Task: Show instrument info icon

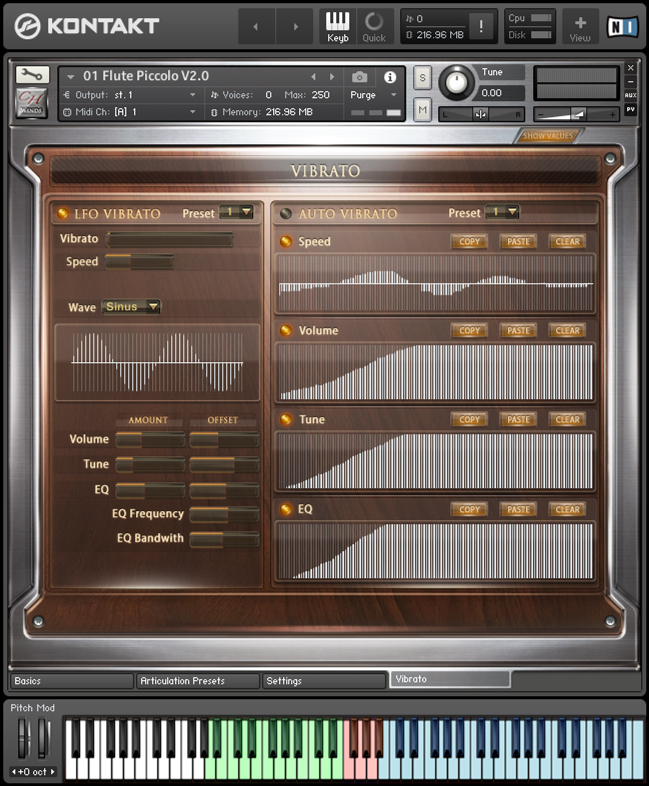Action: click(x=390, y=77)
